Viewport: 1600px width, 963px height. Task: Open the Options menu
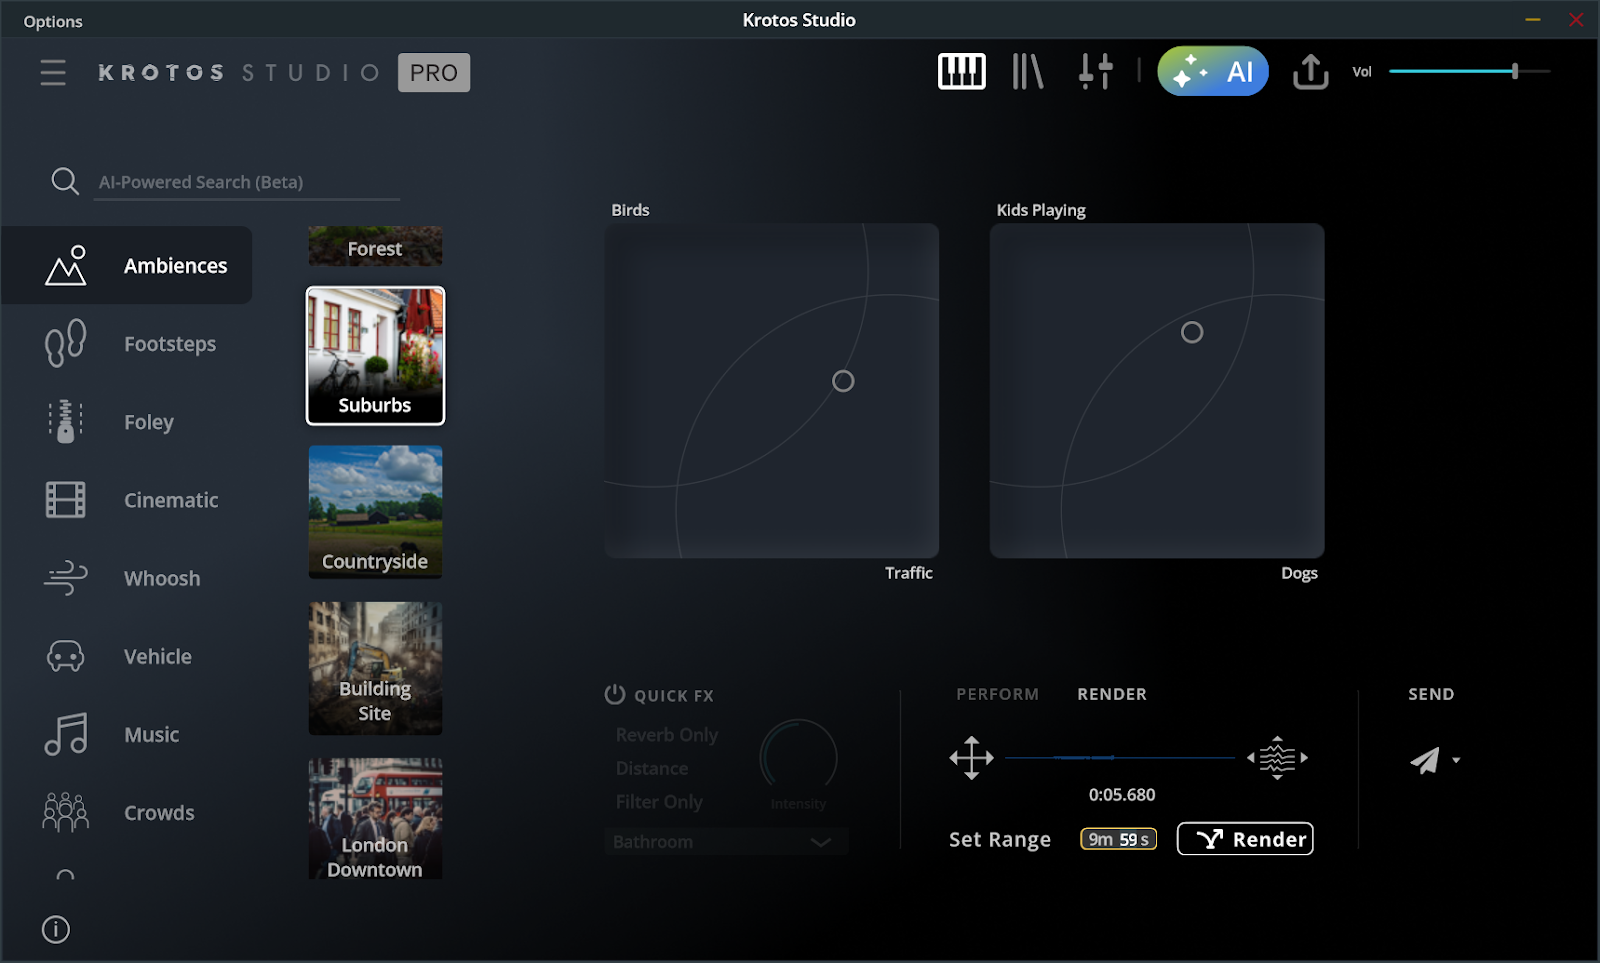click(53, 21)
